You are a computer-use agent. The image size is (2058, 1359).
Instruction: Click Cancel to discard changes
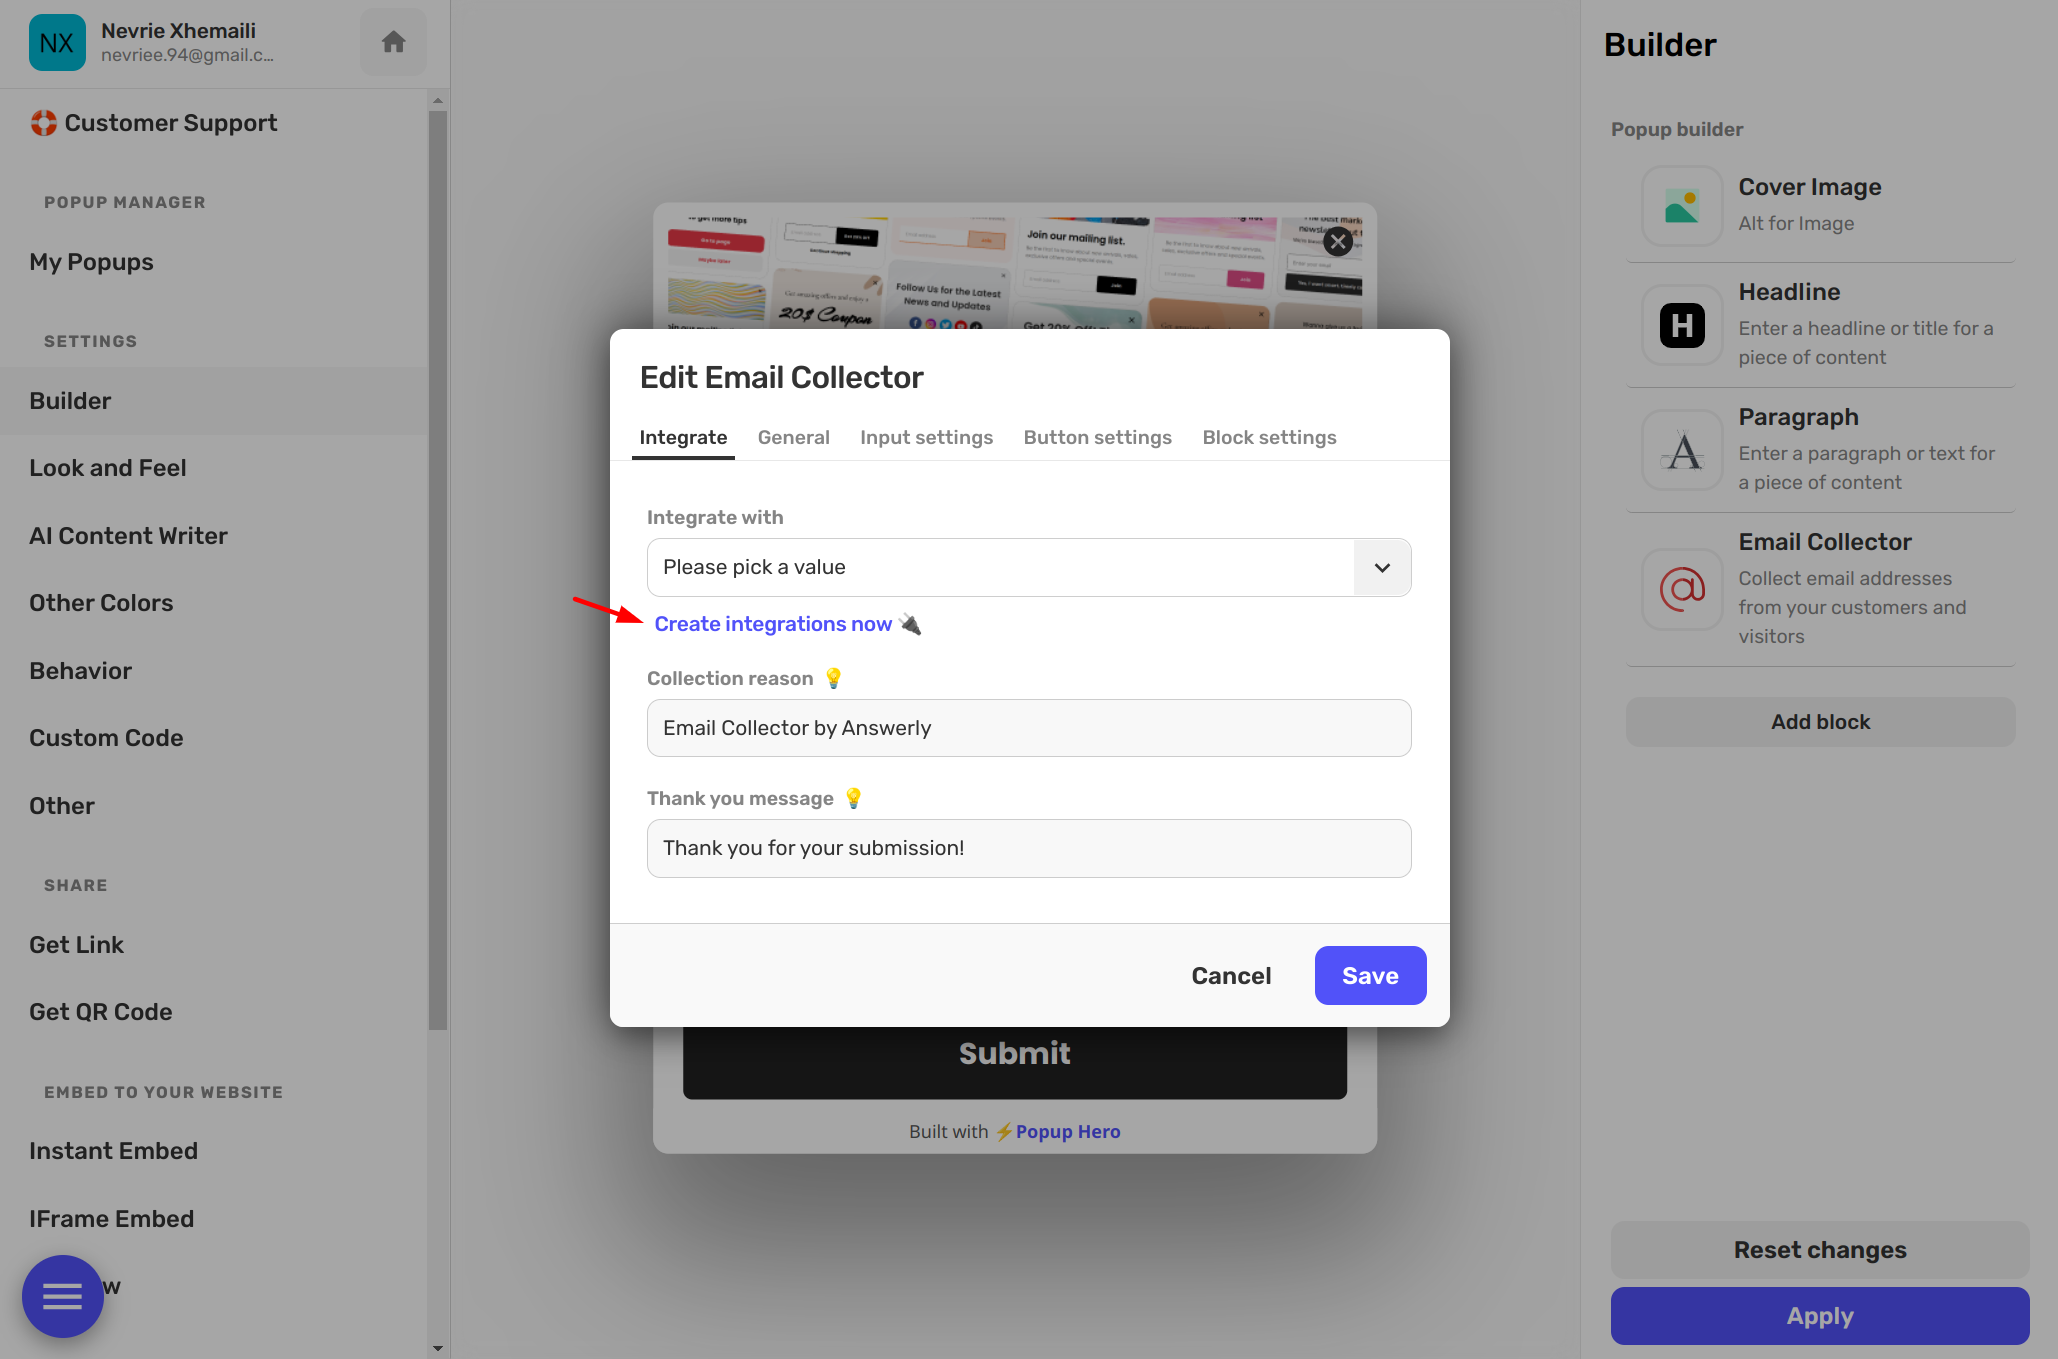(1230, 975)
